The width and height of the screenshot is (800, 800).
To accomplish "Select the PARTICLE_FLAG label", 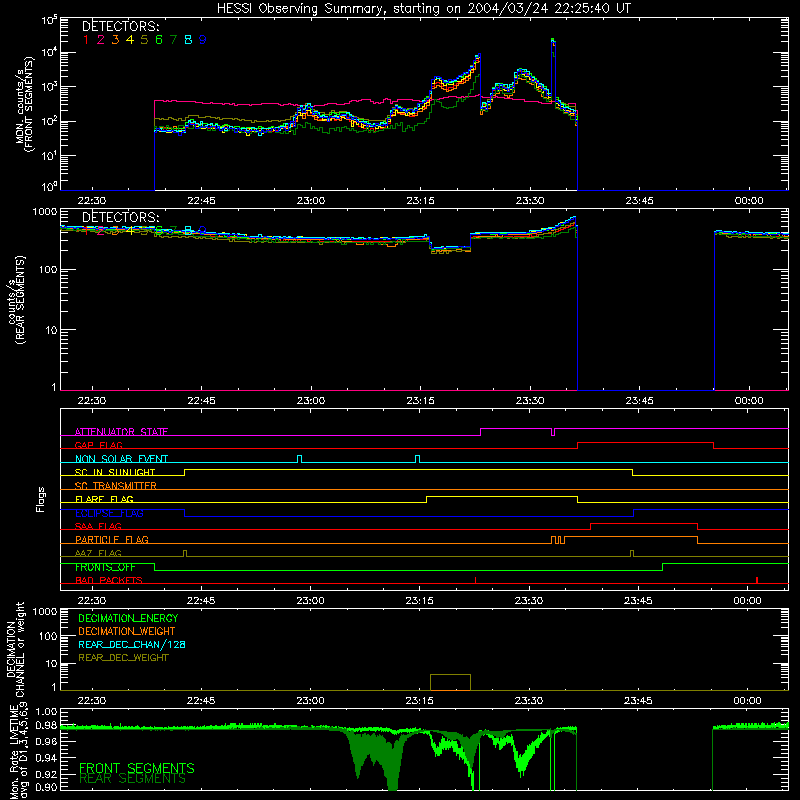I will click(x=112, y=539).
